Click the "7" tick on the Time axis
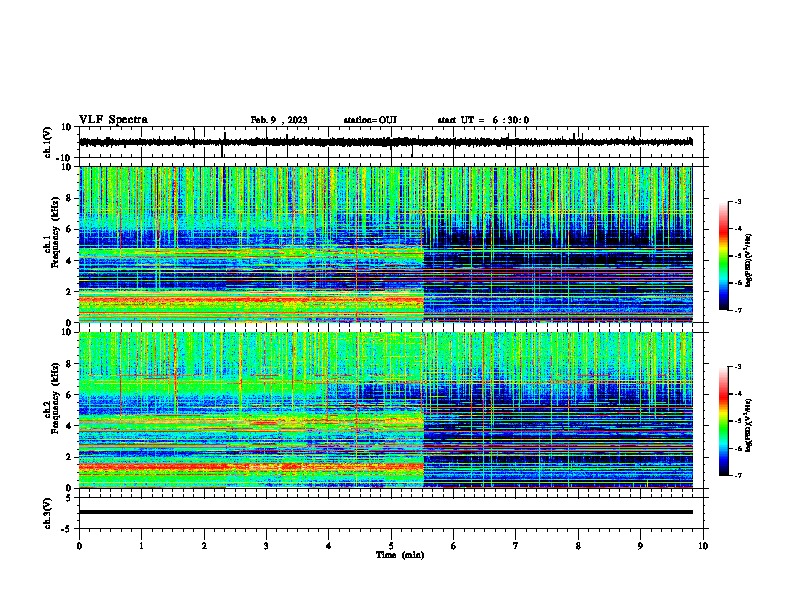792x612 pixels. point(516,546)
